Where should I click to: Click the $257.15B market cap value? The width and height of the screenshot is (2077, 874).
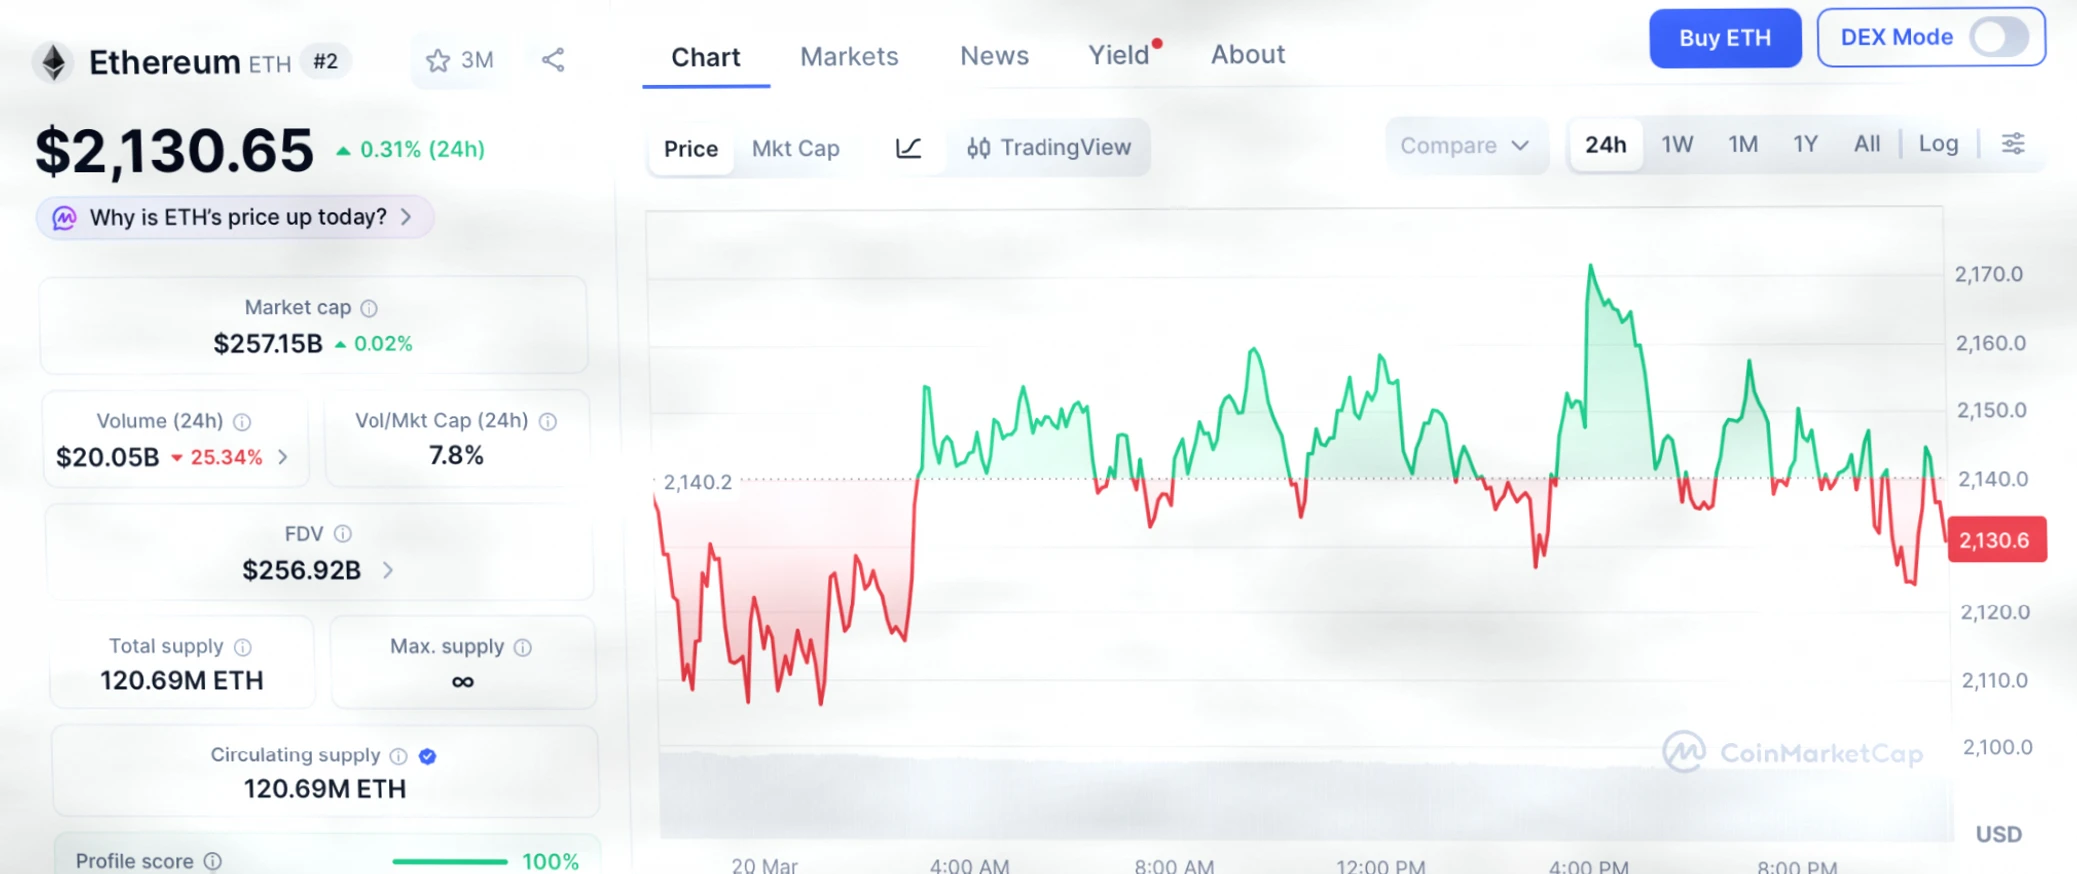pyautogui.click(x=268, y=344)
